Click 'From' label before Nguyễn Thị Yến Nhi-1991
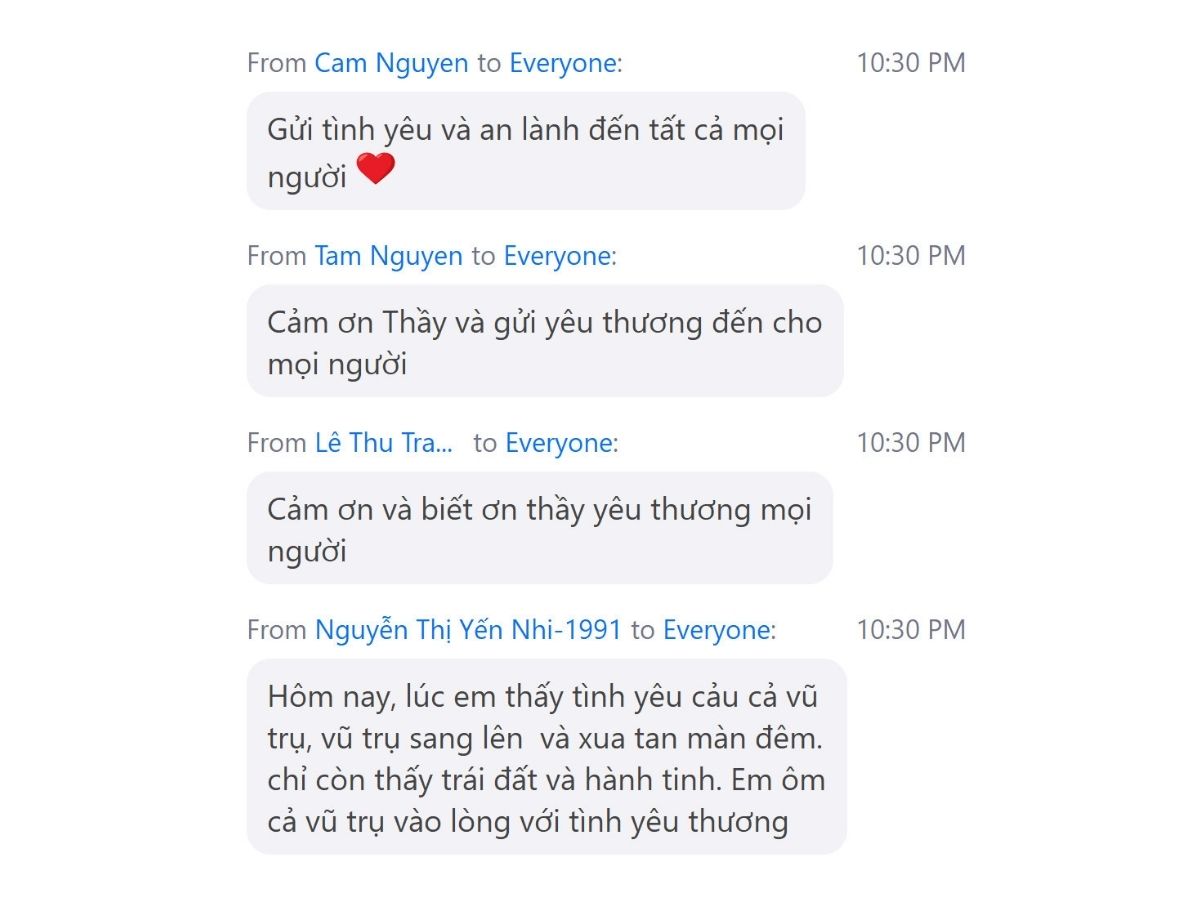Screen dimensions: 1200x900 (x=276, y=630)
